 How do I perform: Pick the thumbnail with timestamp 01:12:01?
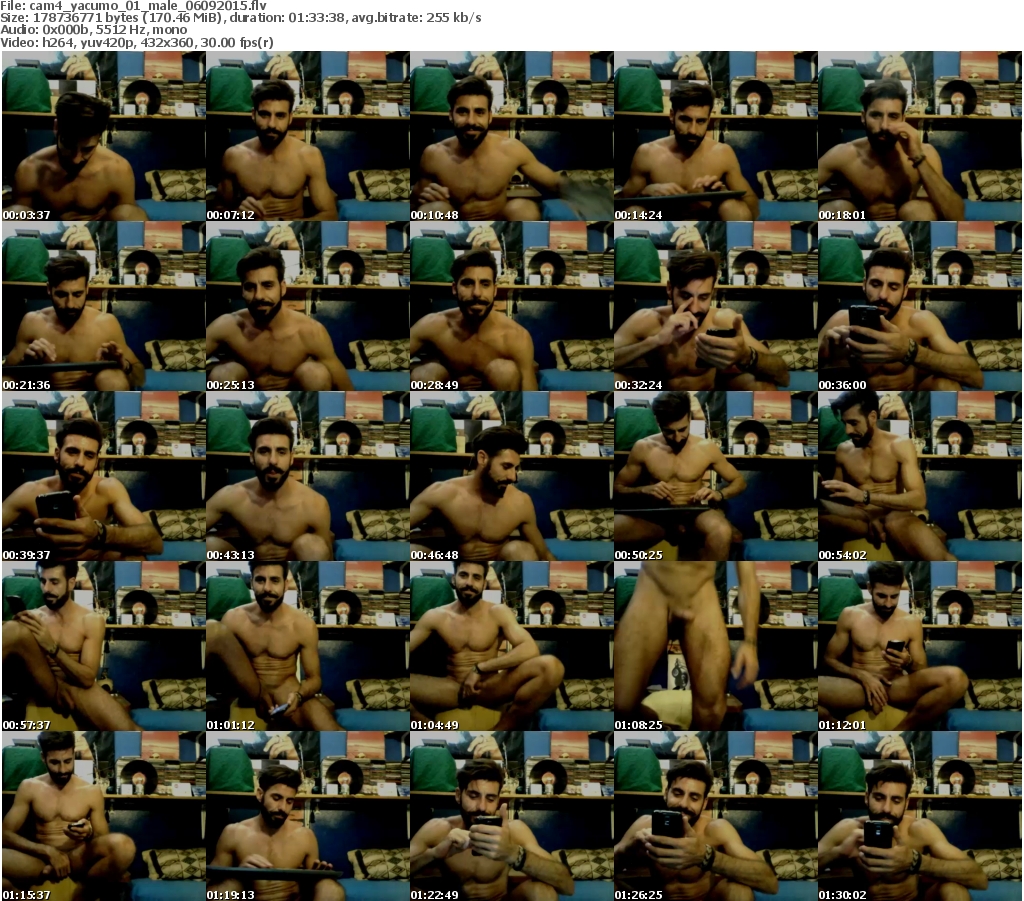(x=920, y=646)
